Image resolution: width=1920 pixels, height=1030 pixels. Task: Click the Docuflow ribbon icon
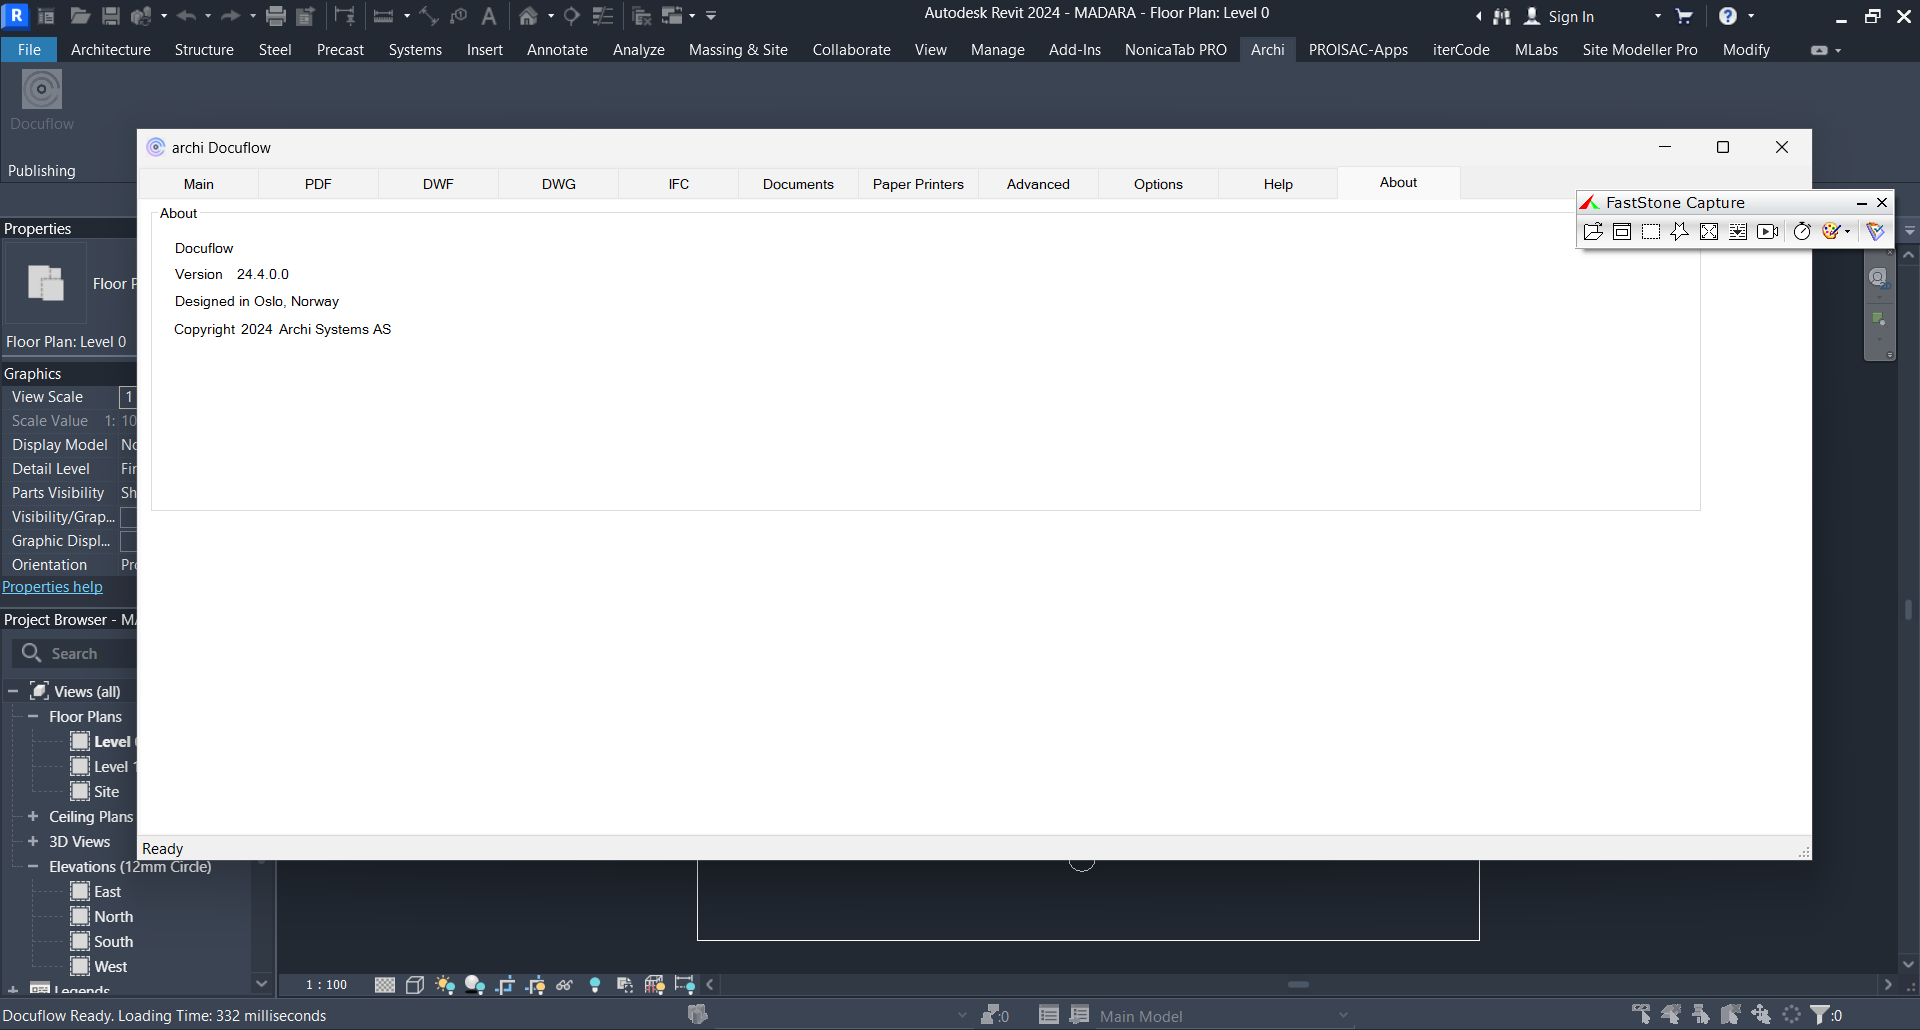click(x=42, y=90)
